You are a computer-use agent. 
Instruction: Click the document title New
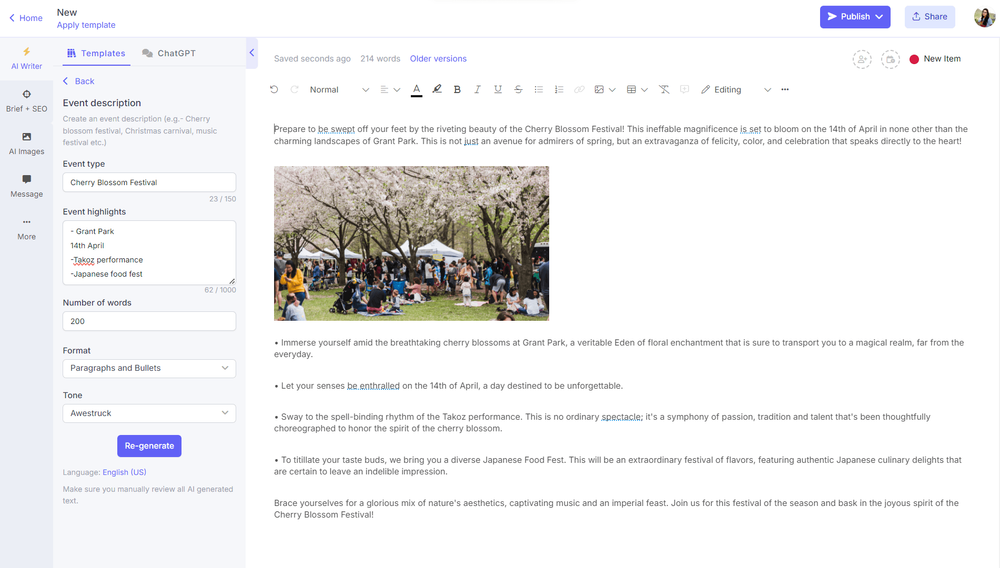coord(67,12)
